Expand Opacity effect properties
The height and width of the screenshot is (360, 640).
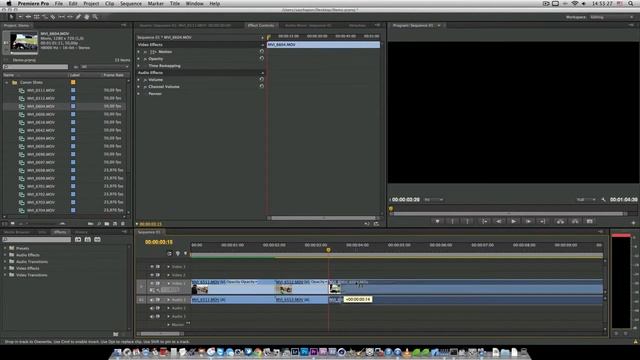click(x=139, y=59)
